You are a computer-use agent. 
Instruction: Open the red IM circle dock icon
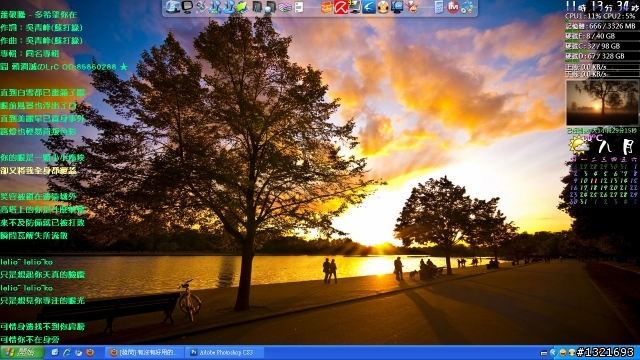453,7
